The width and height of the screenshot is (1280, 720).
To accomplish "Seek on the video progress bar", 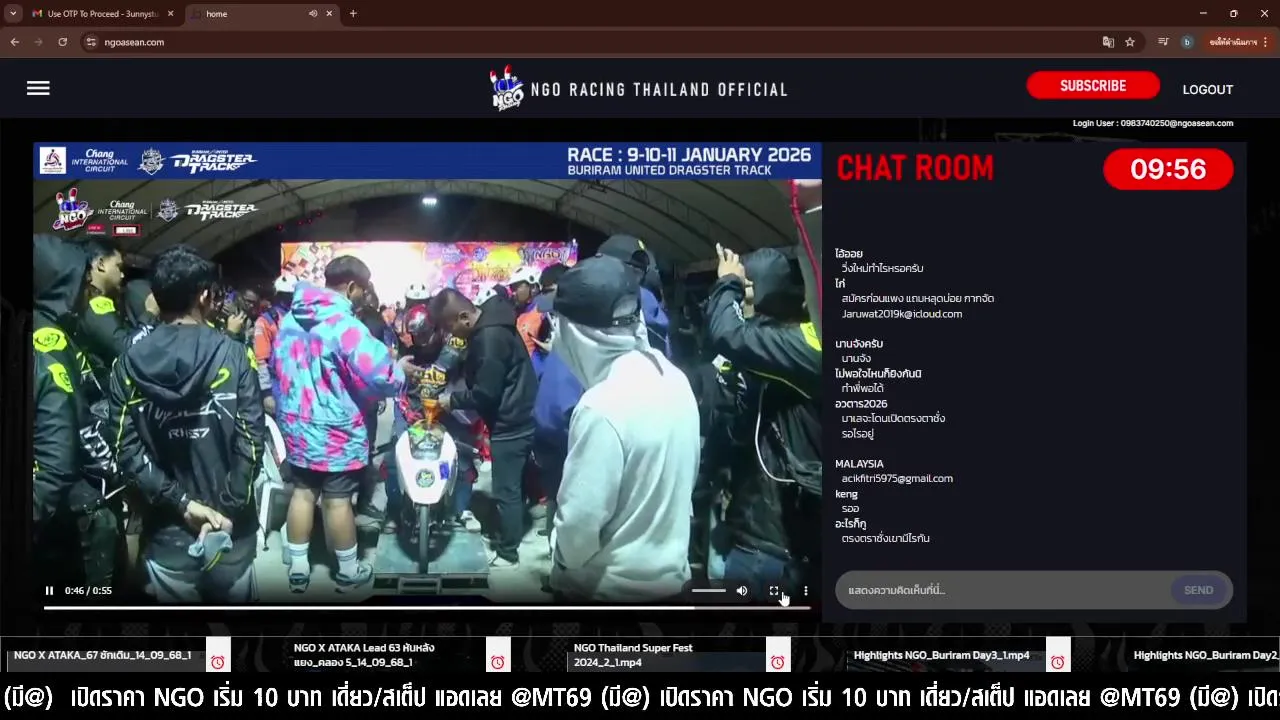I will (427, 607).
